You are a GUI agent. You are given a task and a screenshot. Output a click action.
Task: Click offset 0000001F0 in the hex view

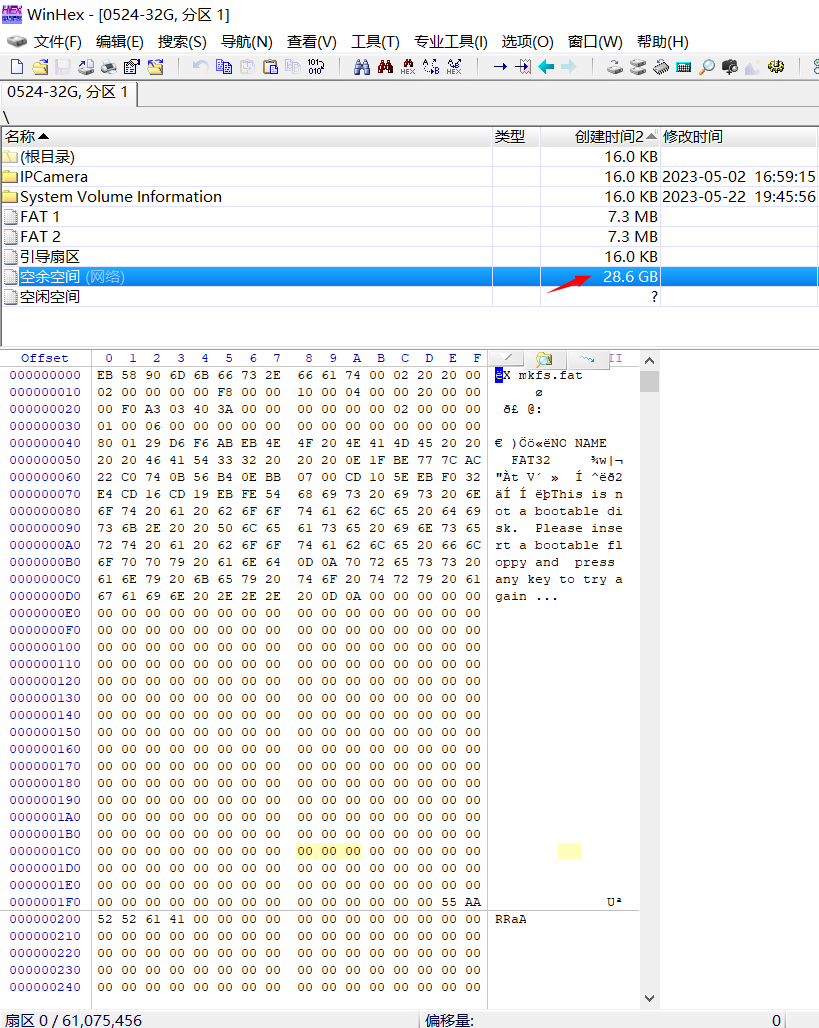(45, 902)
